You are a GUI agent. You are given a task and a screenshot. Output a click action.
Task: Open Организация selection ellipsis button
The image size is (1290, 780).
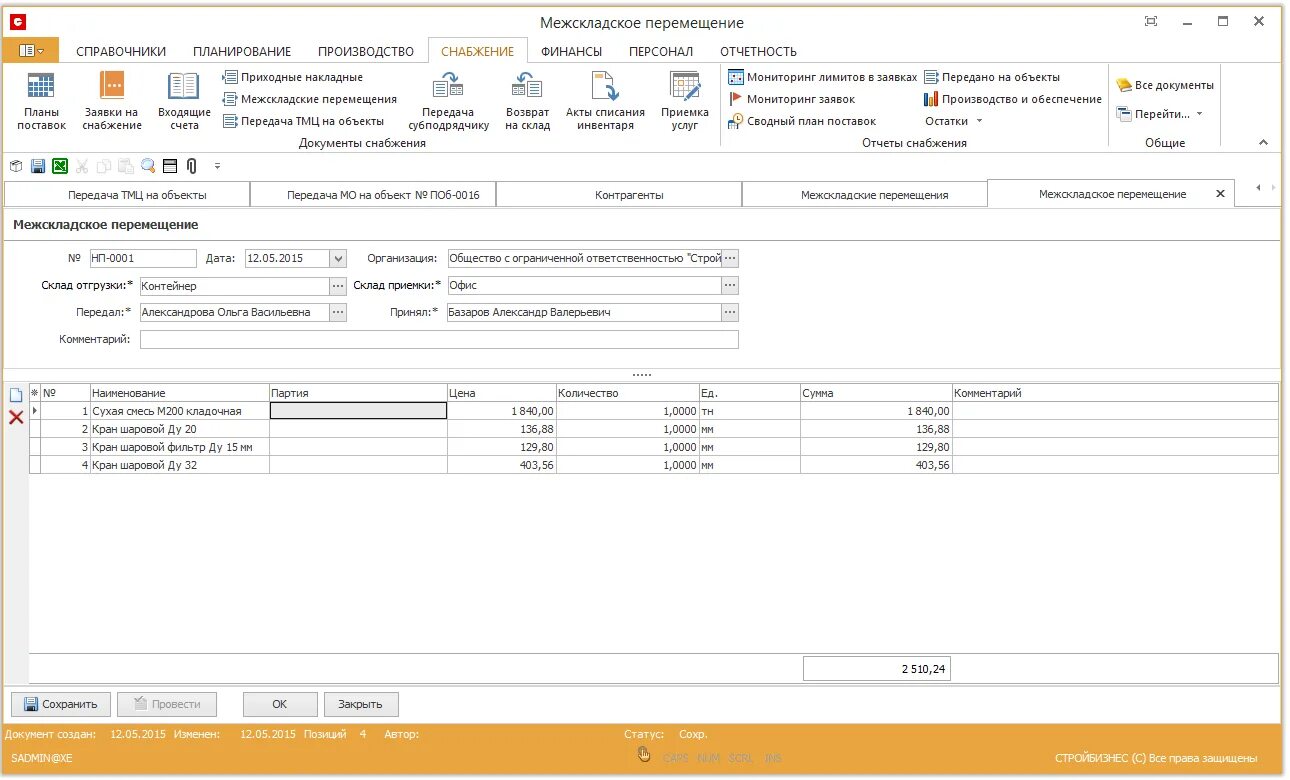point(730,258)
